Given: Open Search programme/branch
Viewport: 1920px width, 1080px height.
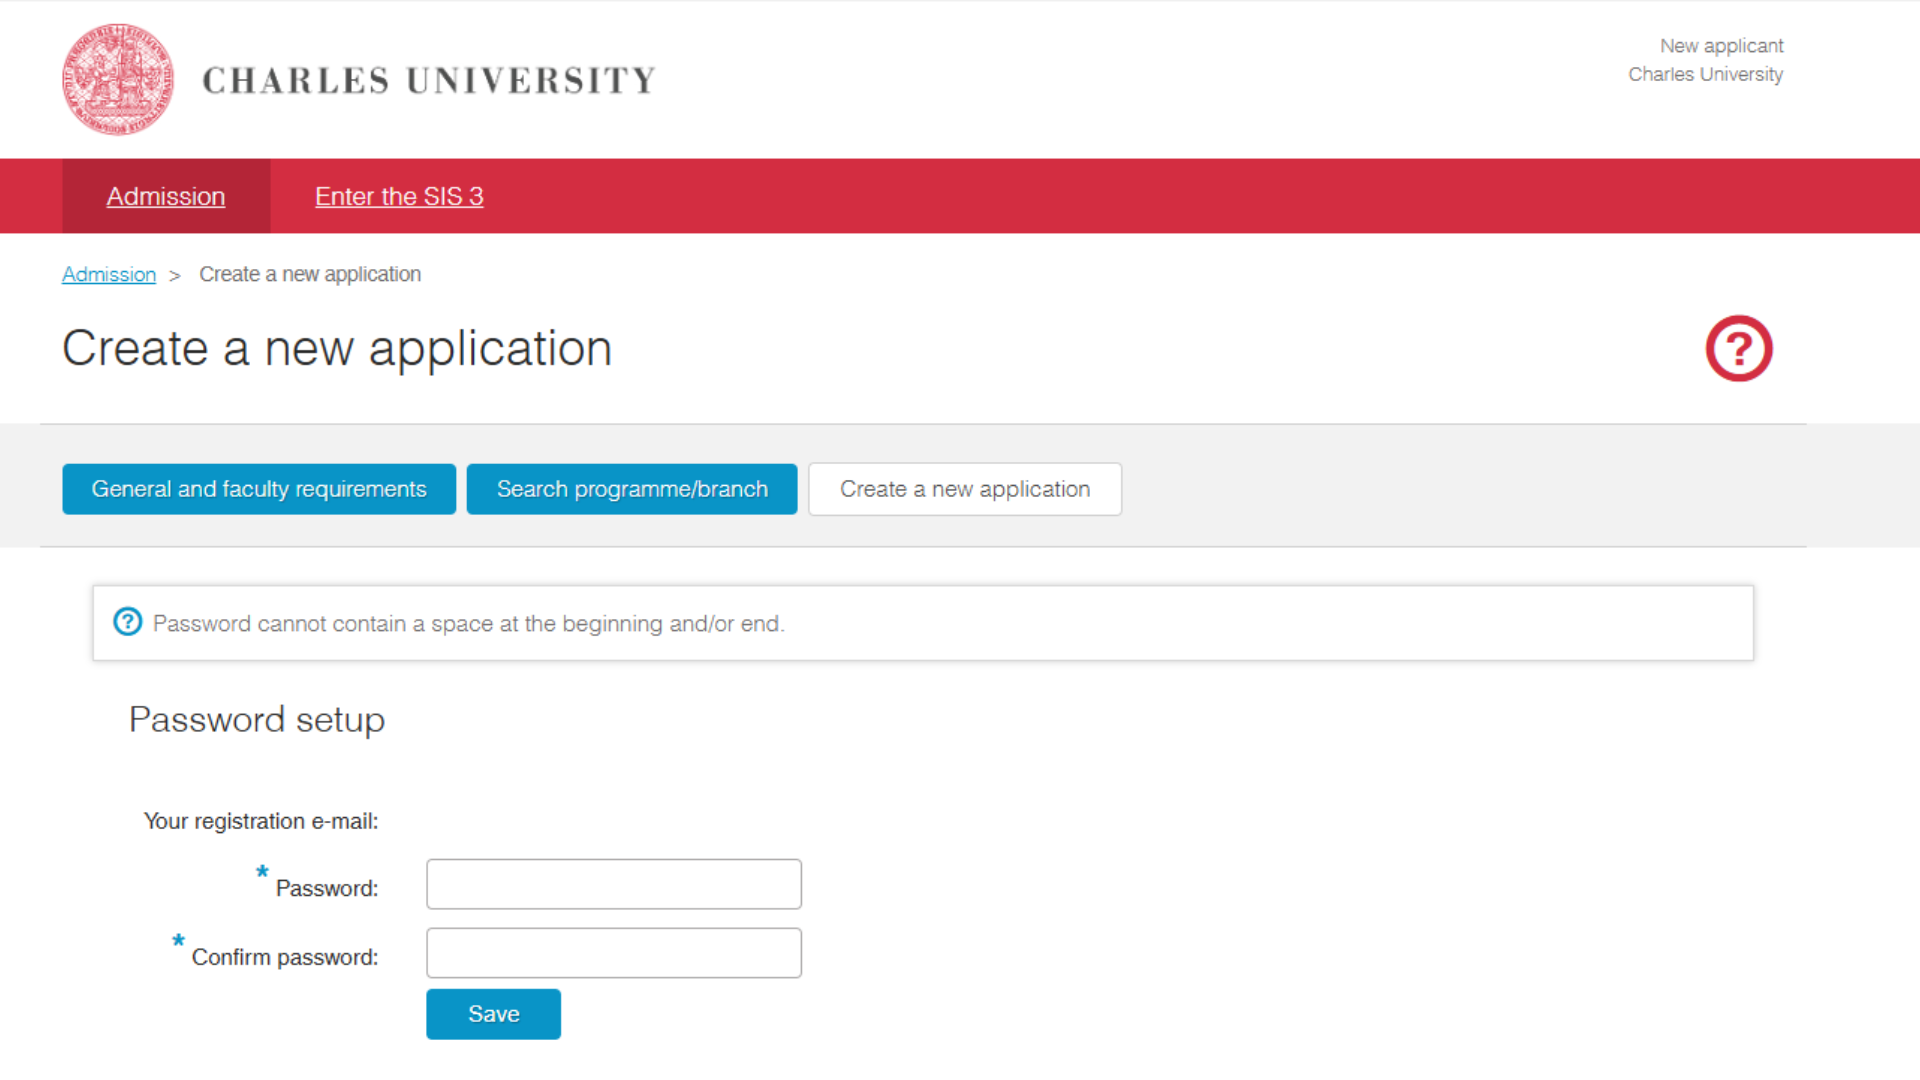Looking at the screenshot, I should tap(632, 489).
